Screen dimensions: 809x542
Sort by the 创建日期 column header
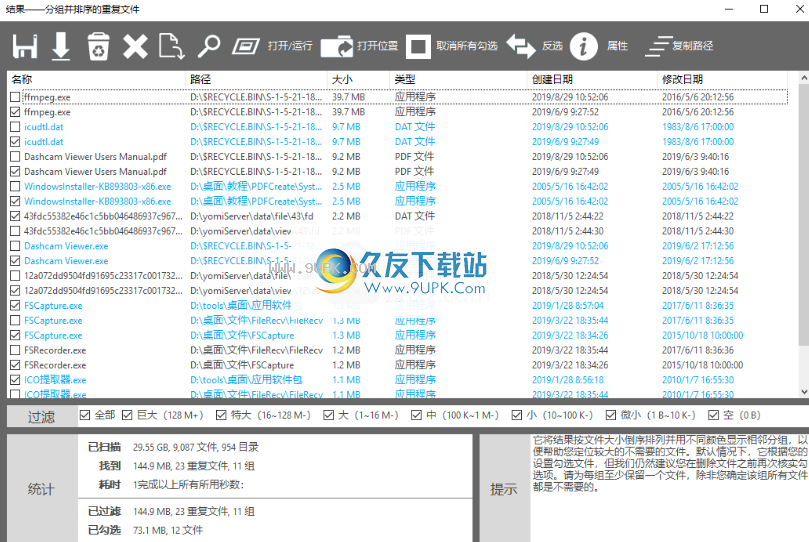[592, 79]
